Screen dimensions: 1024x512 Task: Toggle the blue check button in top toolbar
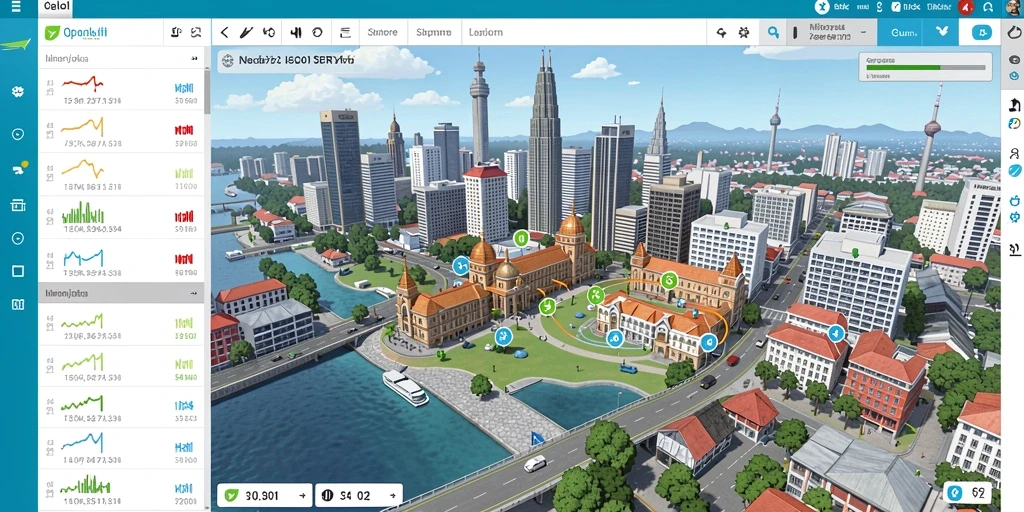[x=942, y=32]
